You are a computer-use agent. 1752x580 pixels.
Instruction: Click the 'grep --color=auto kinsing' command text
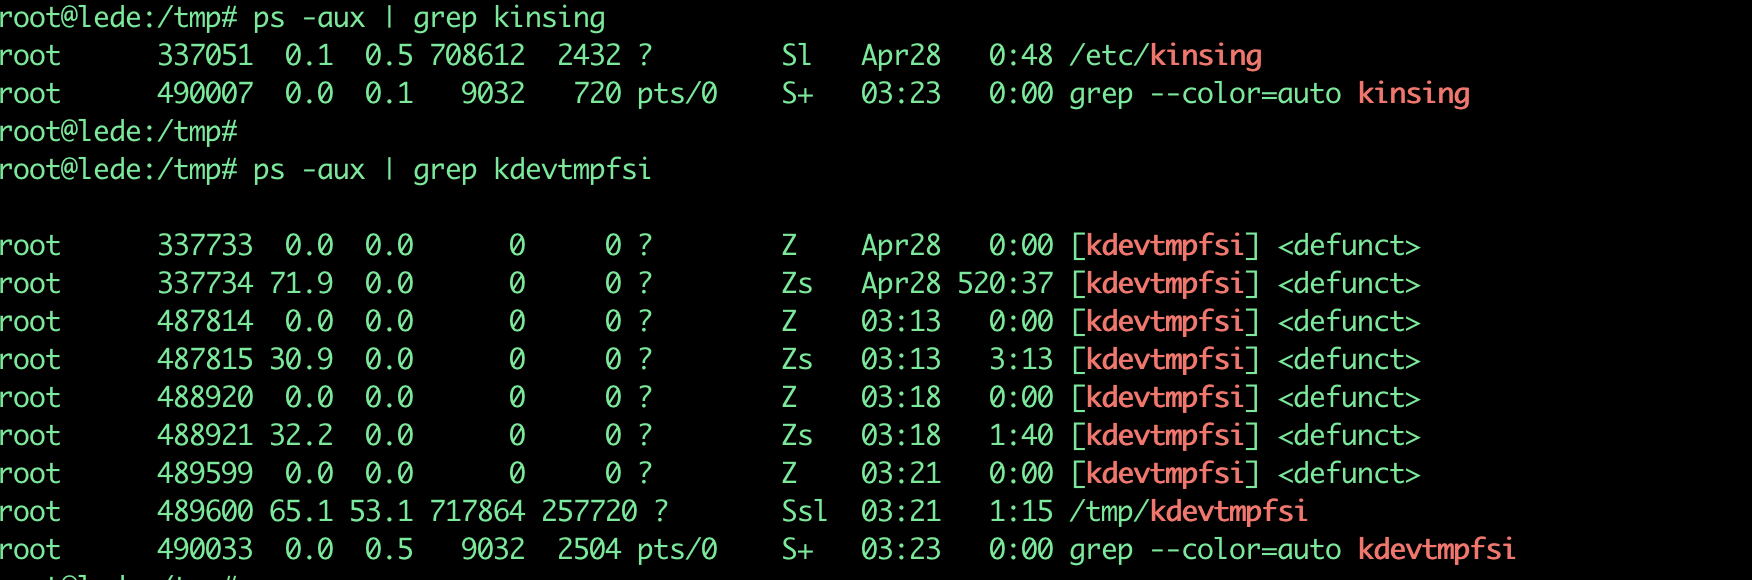pos(1269,94)
